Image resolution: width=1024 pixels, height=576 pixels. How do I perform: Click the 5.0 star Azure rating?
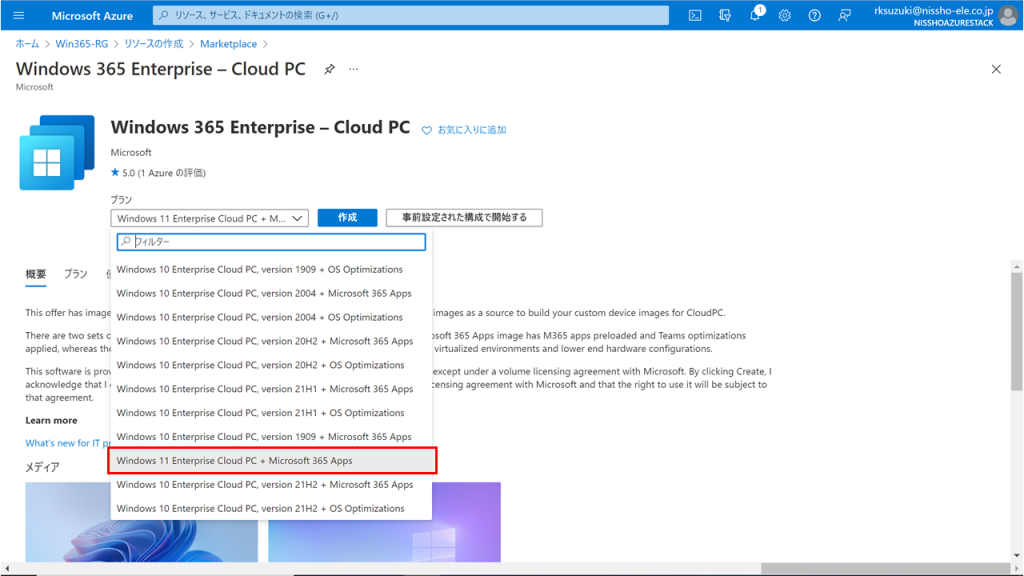coord(158,173)
